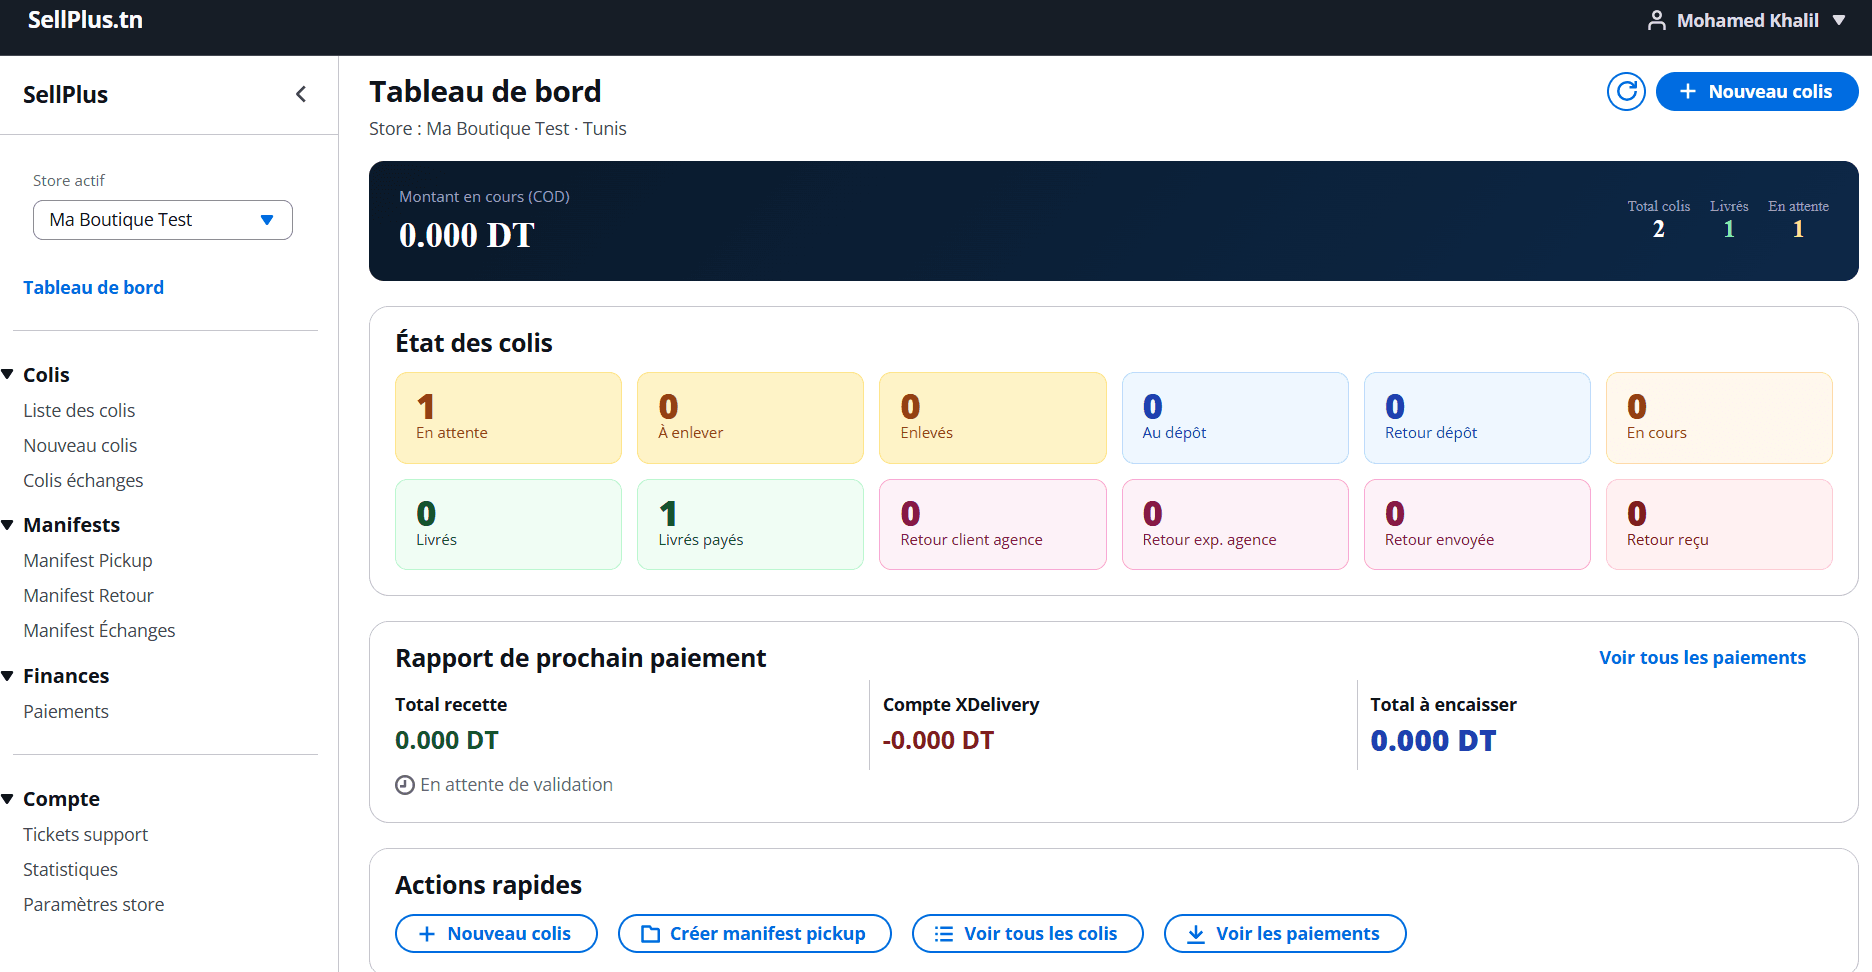1872x972 pixels.
Task: Open Manifest Échanges page
Action: 99,631
